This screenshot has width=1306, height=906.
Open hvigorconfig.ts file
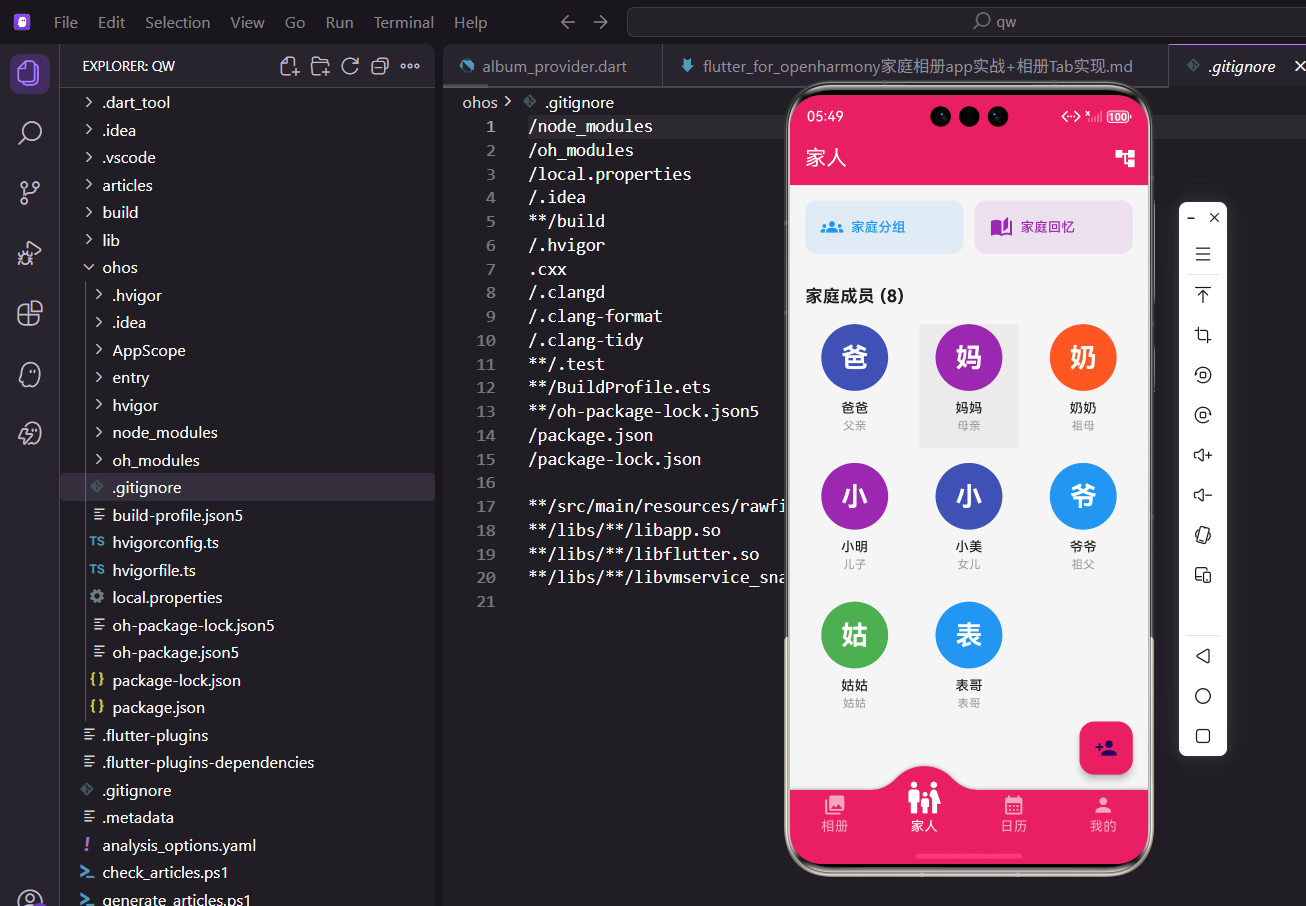point(247,542)
